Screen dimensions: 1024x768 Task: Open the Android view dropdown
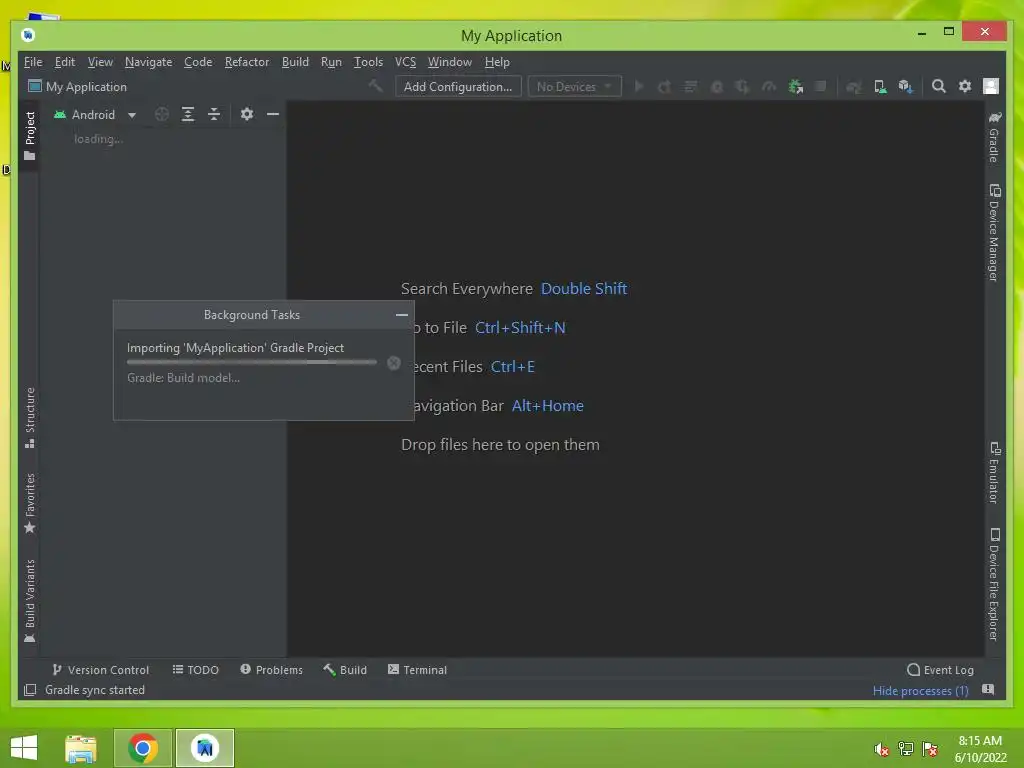pyautogui.click(x=95, y=114)
